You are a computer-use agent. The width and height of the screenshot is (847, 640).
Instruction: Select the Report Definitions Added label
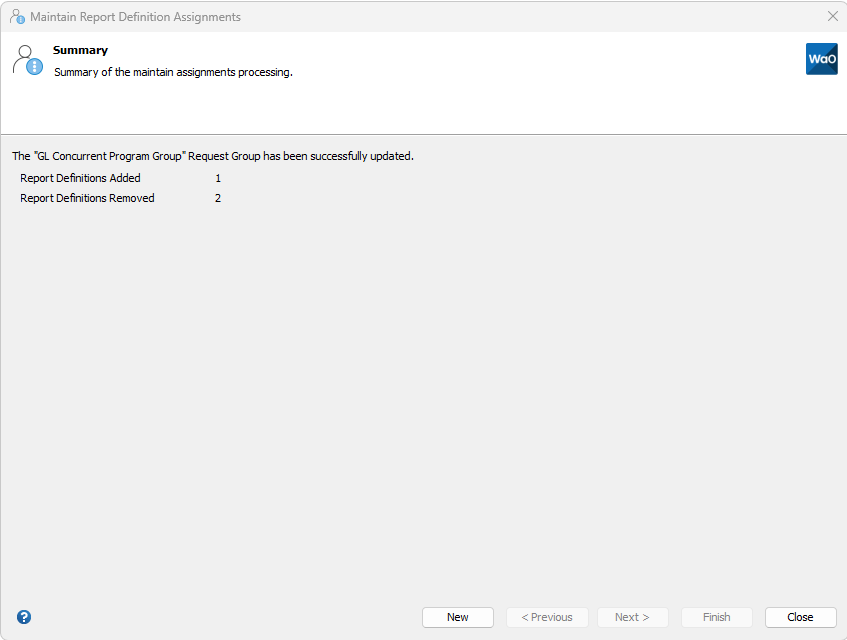point(80,178)
